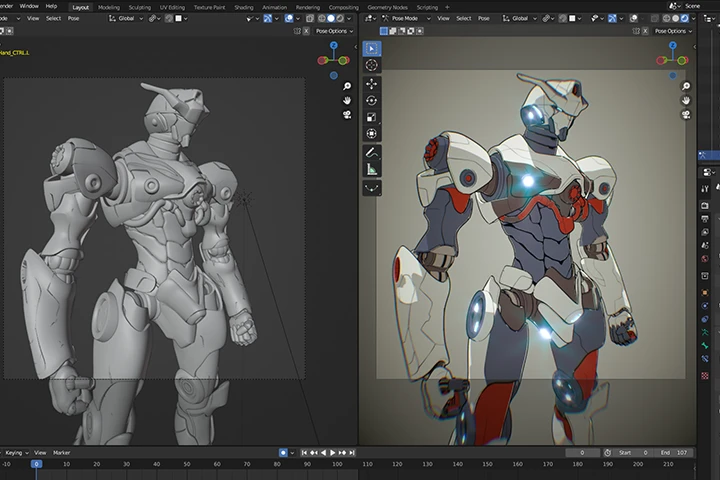This screenshot has width=720, height=480.
Task: Open the Pose Mode dropdown
Action: click(x=406, y=18)
